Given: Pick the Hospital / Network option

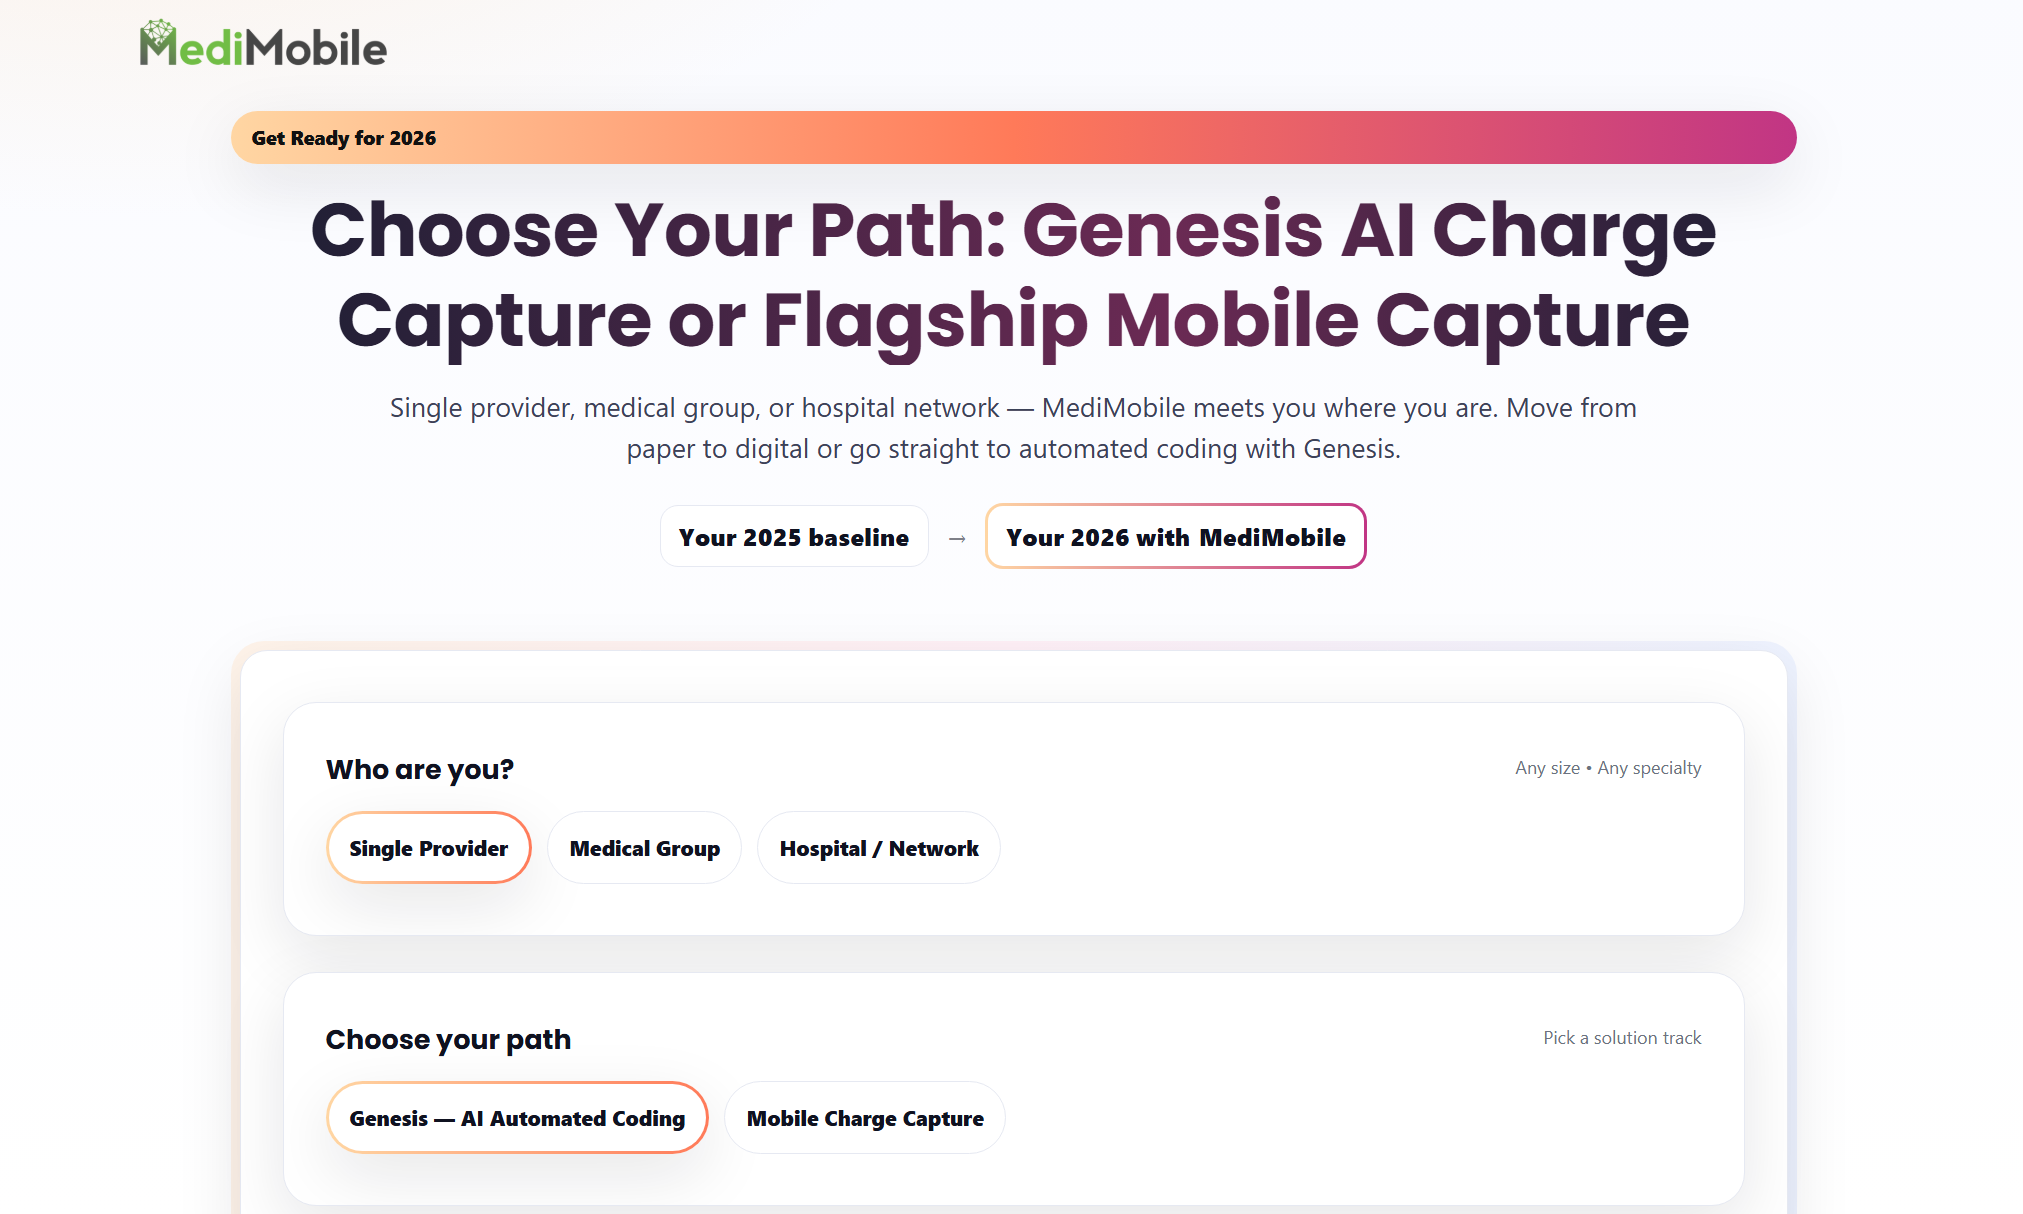Looking at the screenshot, I should click(878, 848).
